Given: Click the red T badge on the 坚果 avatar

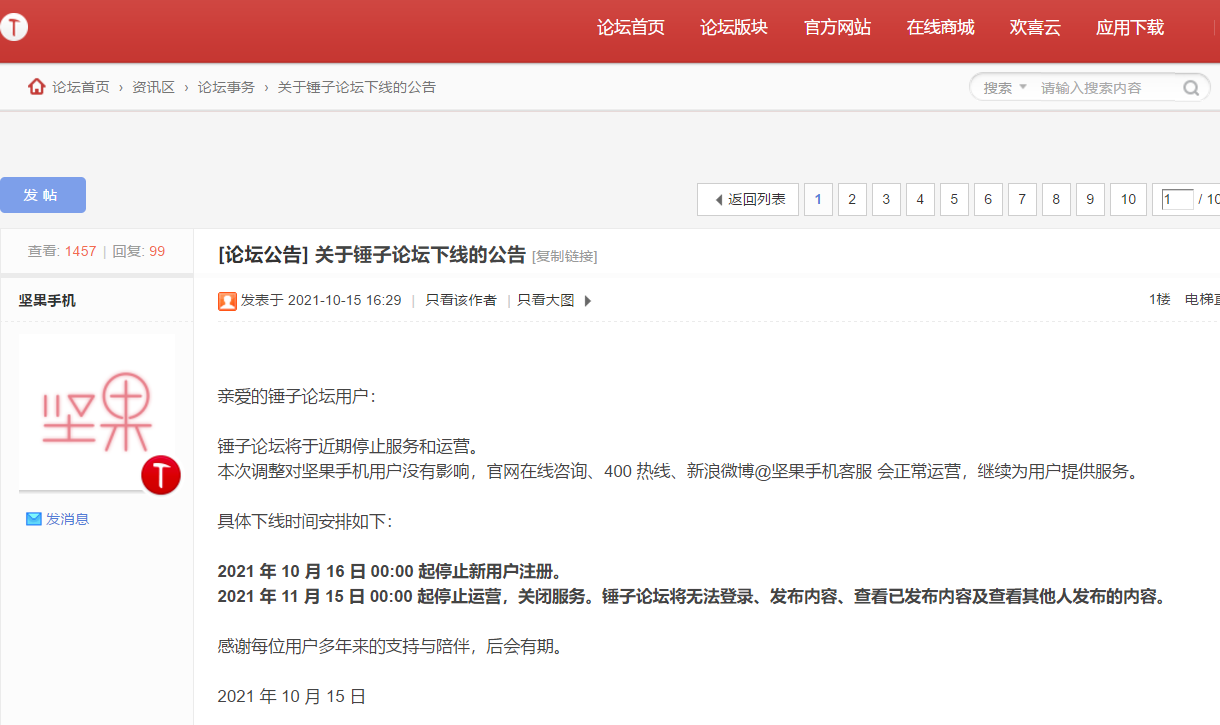Looking at the screenshot, I should click(160, 477).
